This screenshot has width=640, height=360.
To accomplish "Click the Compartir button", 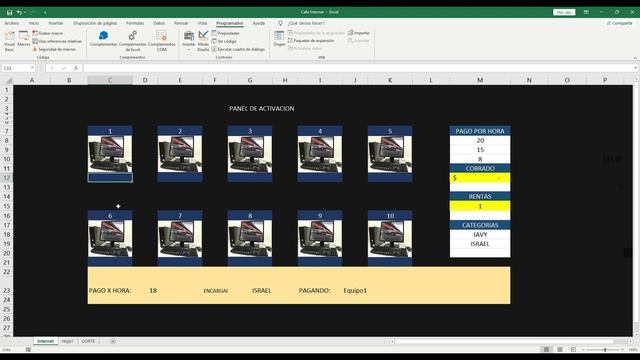I will coord(620,23).
